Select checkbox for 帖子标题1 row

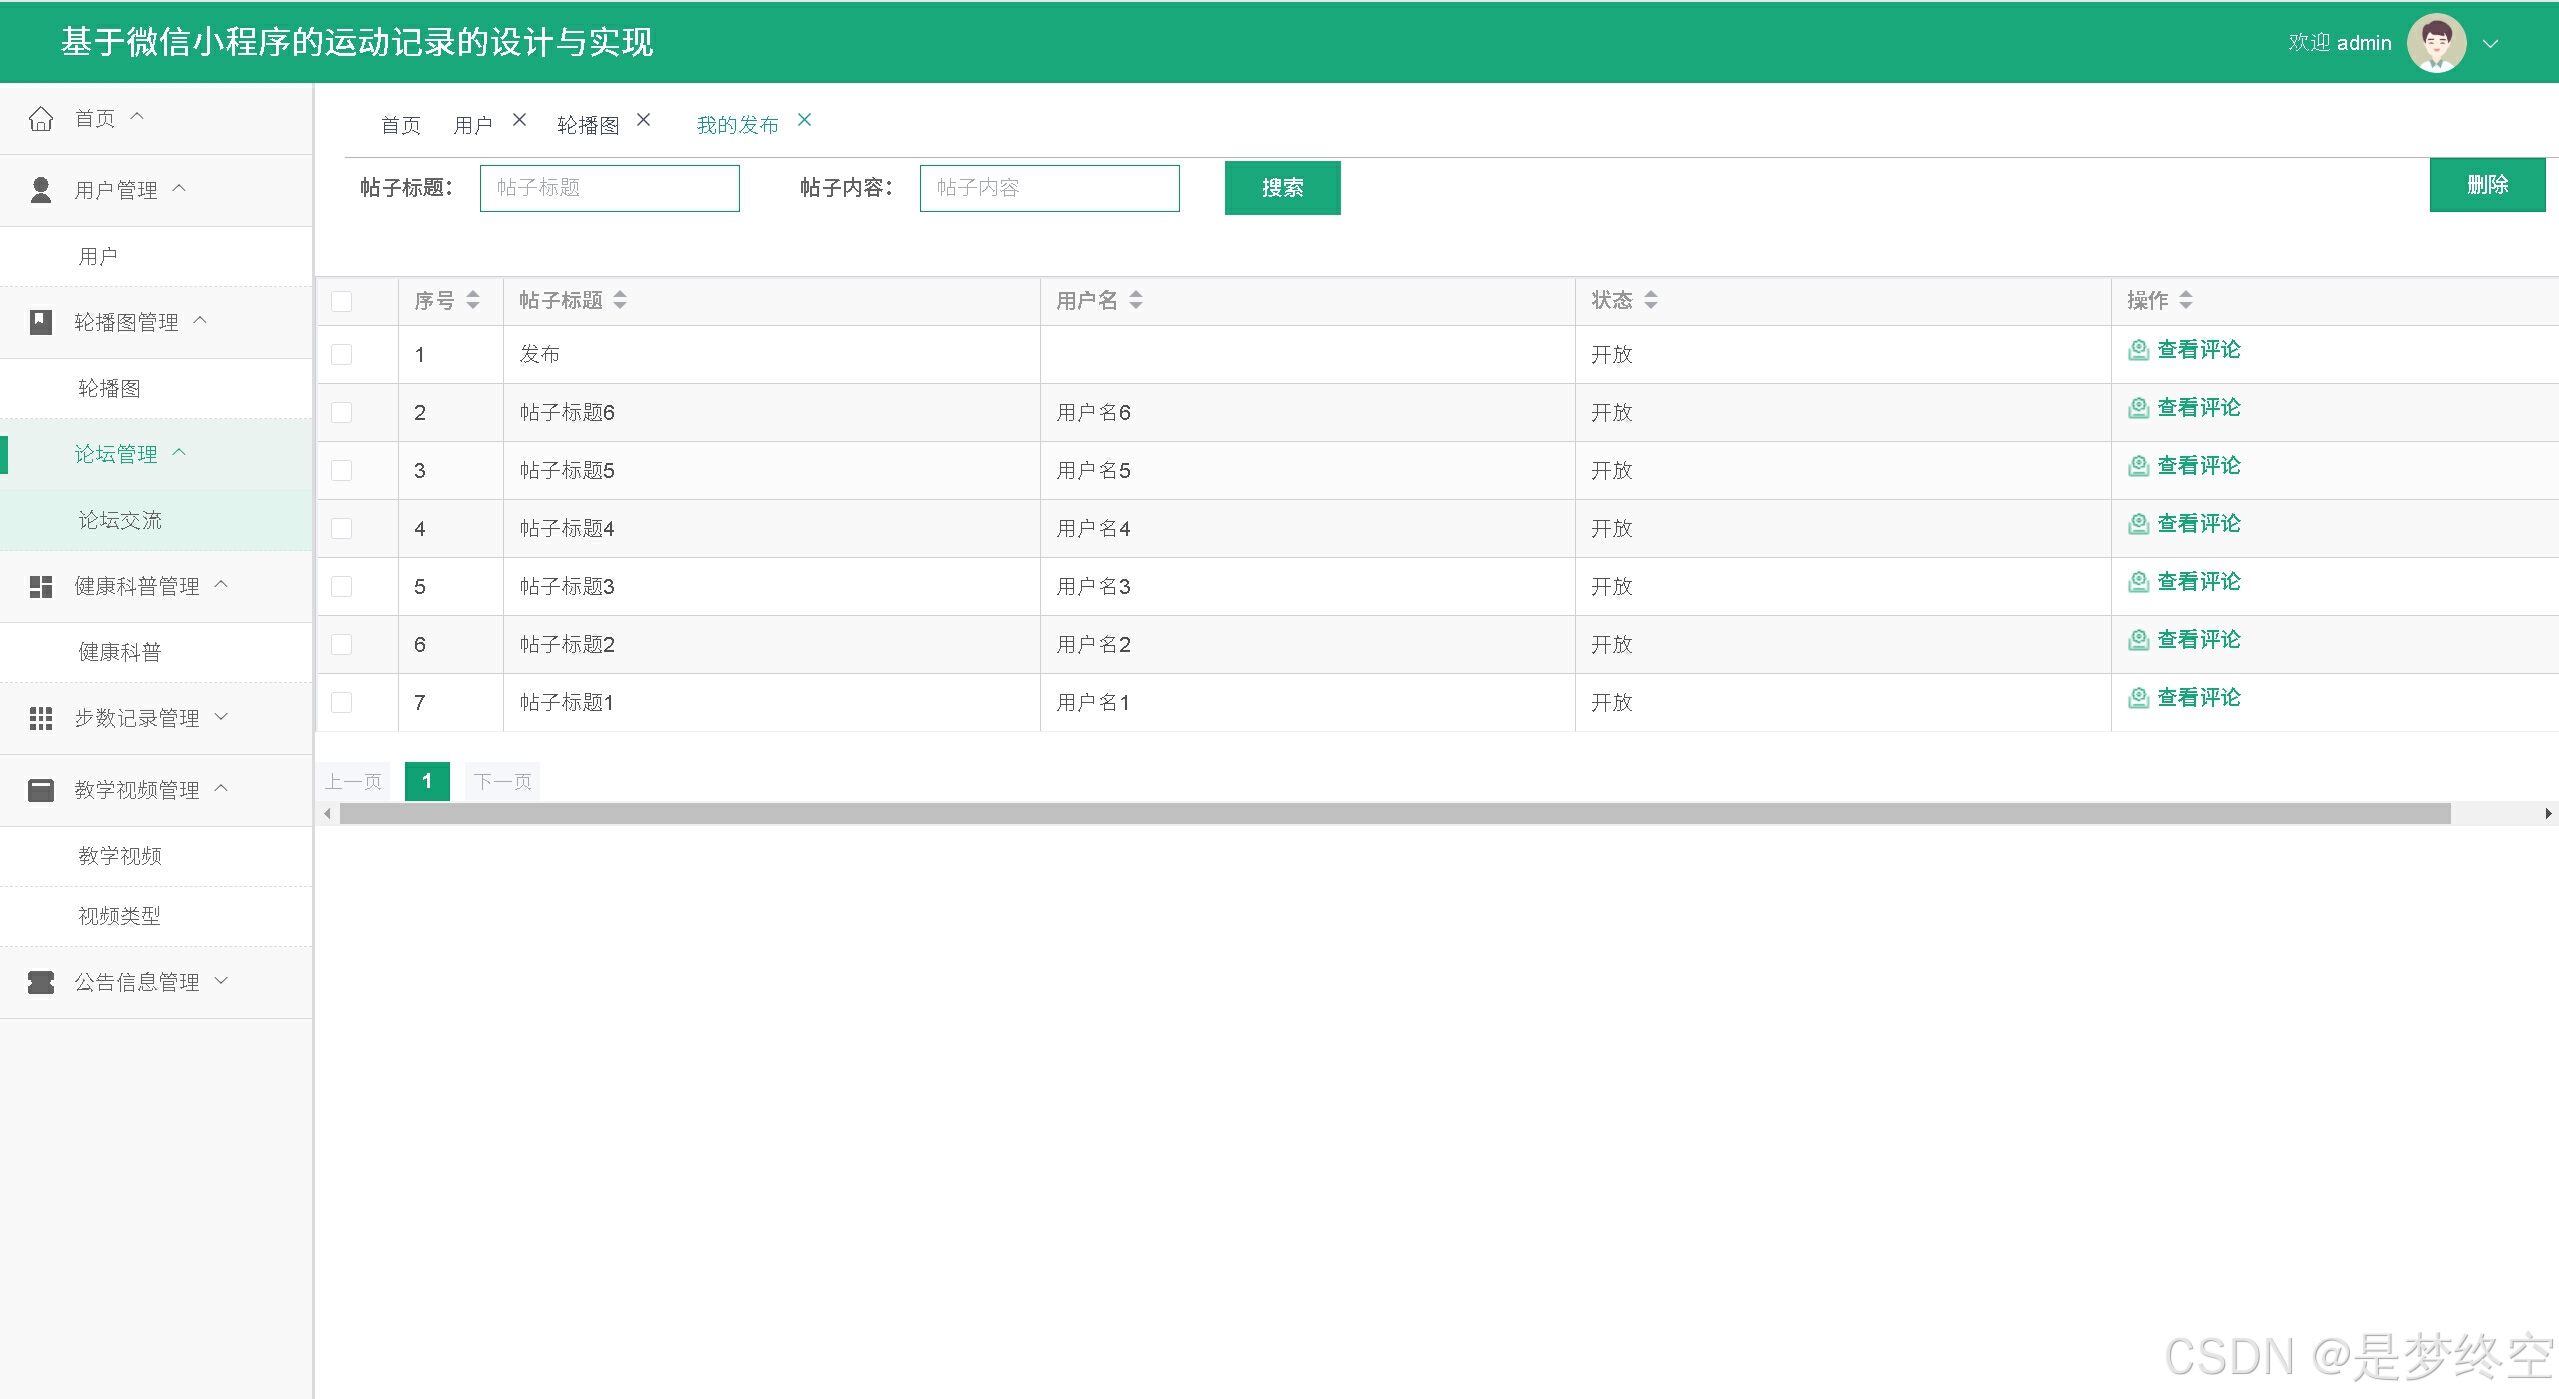(x=342, y=702)
